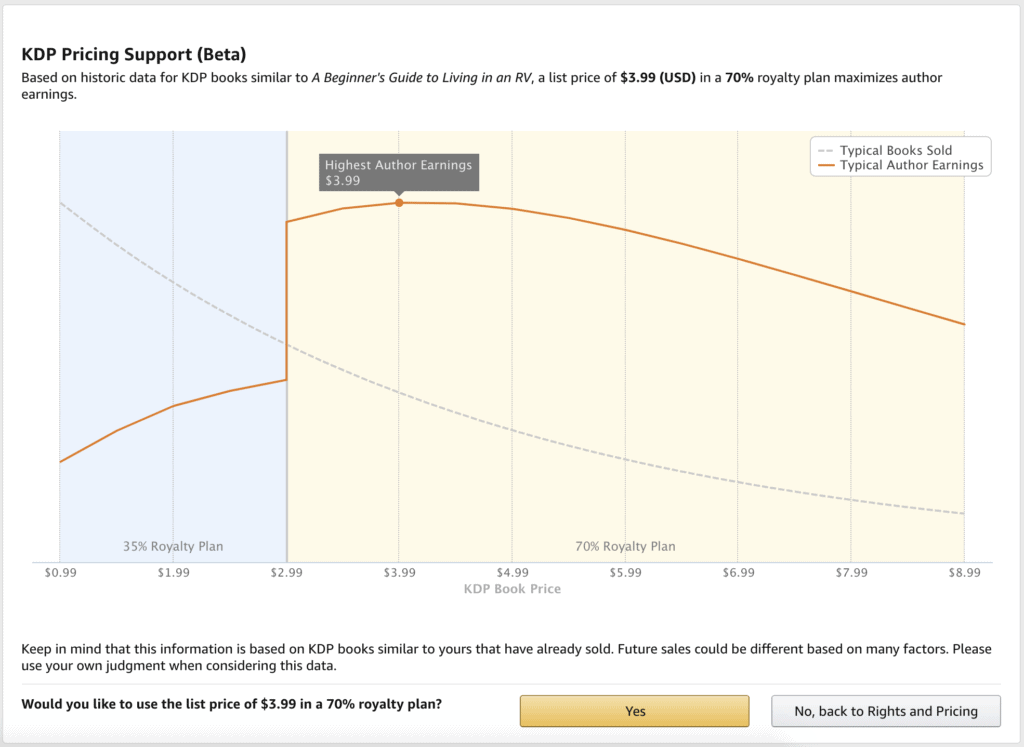
Task: Click the KDP Book Price axis title
Action: tap(512, 589)
